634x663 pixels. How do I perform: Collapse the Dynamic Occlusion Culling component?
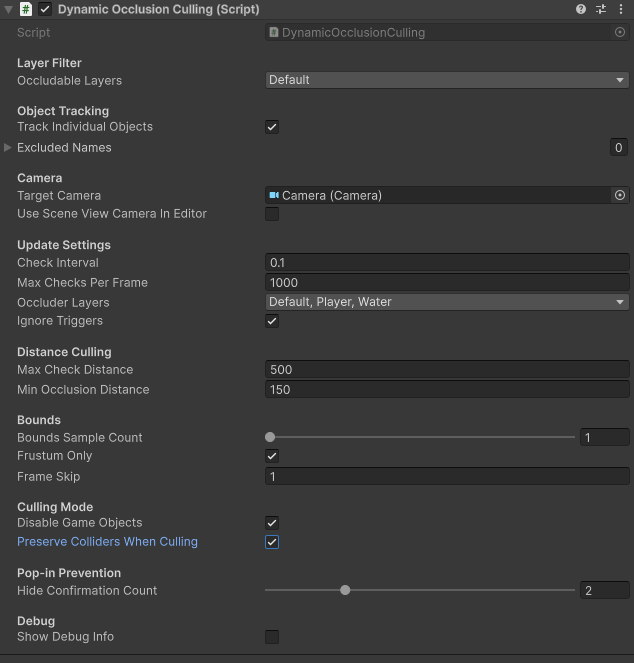click(8, 9)
